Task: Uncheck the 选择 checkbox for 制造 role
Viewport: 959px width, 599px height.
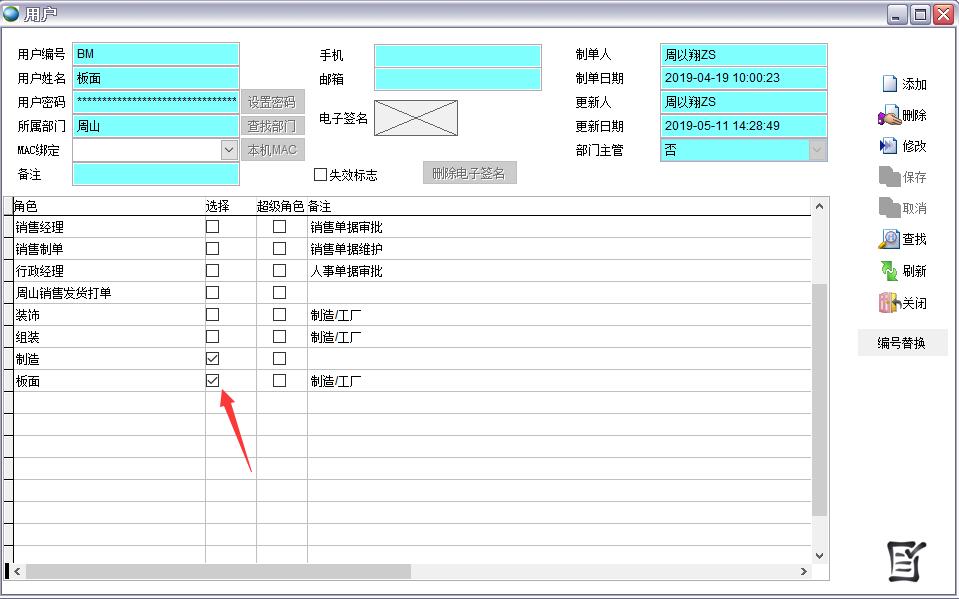Action: (x=211, y=358)
